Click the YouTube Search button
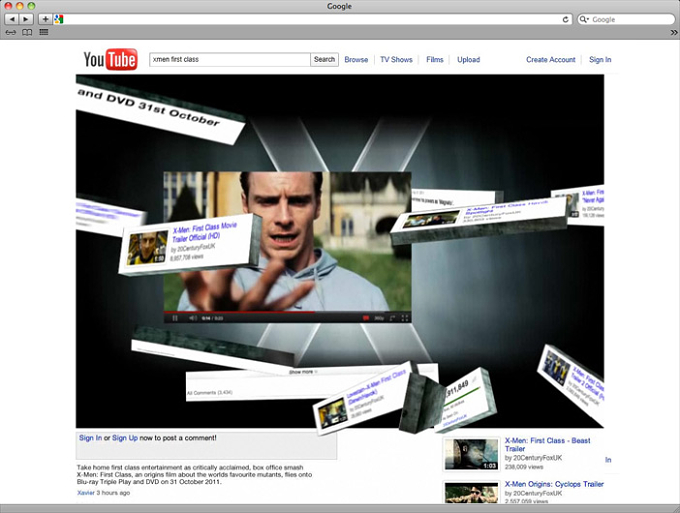This screenshot has width=680, height=513. pos(324,59)
